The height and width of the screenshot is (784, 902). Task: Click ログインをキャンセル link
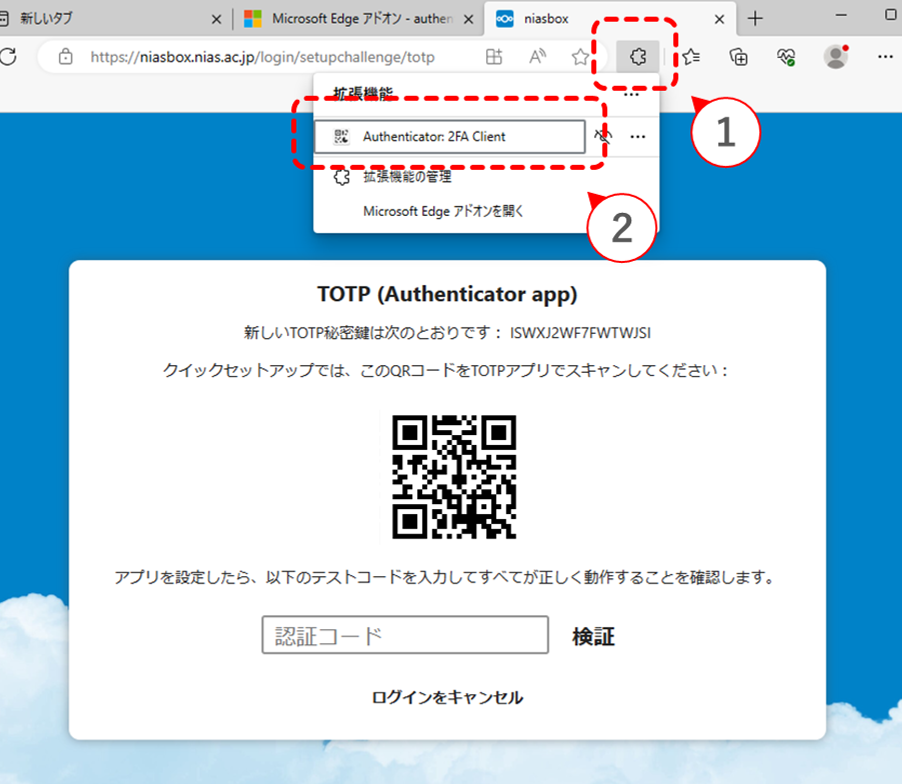(x=447, y=698)
